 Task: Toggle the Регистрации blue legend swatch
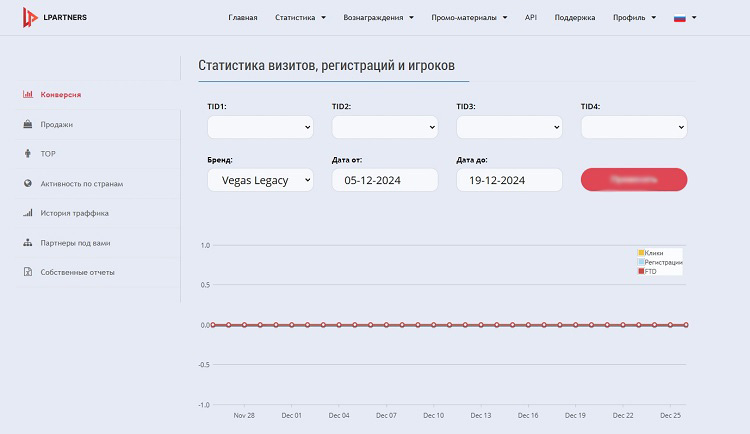coord(641,262)
